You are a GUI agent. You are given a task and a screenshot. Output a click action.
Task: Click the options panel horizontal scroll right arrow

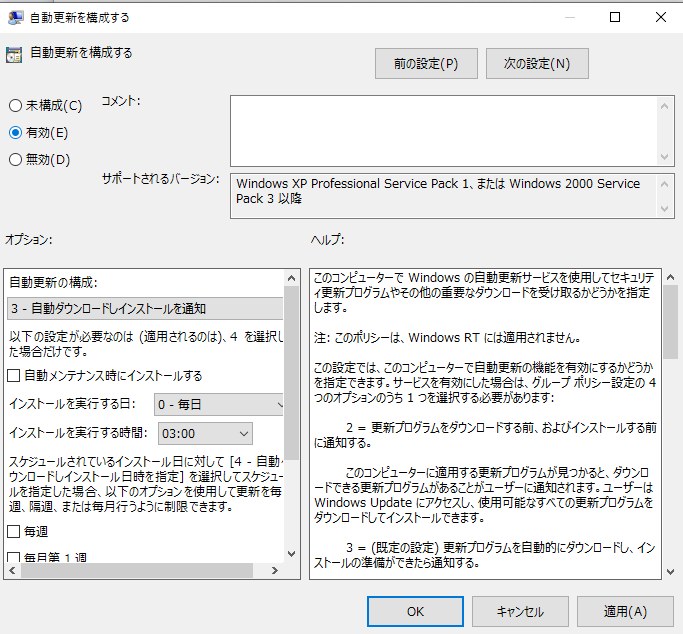276,571
